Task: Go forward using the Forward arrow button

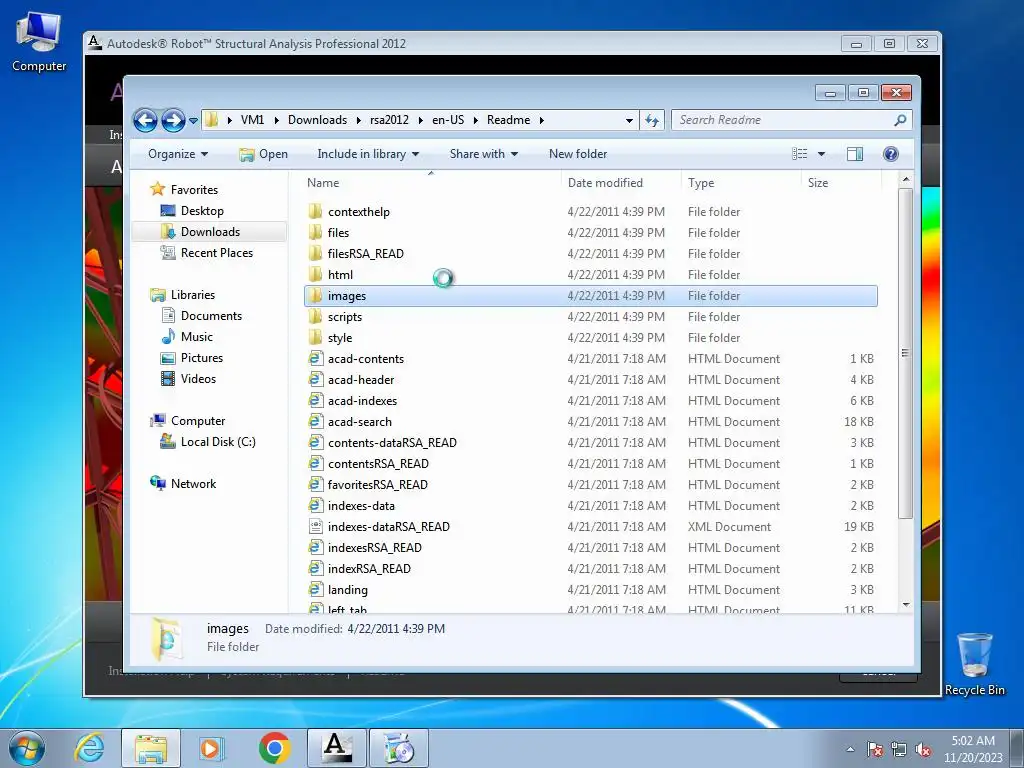Action: [173, 120]
